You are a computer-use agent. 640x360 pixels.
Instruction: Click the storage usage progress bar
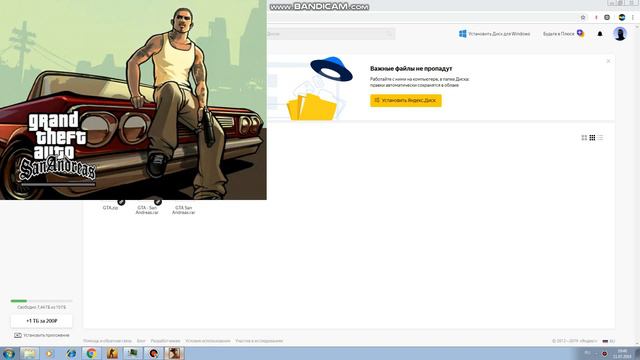point(41,301)
